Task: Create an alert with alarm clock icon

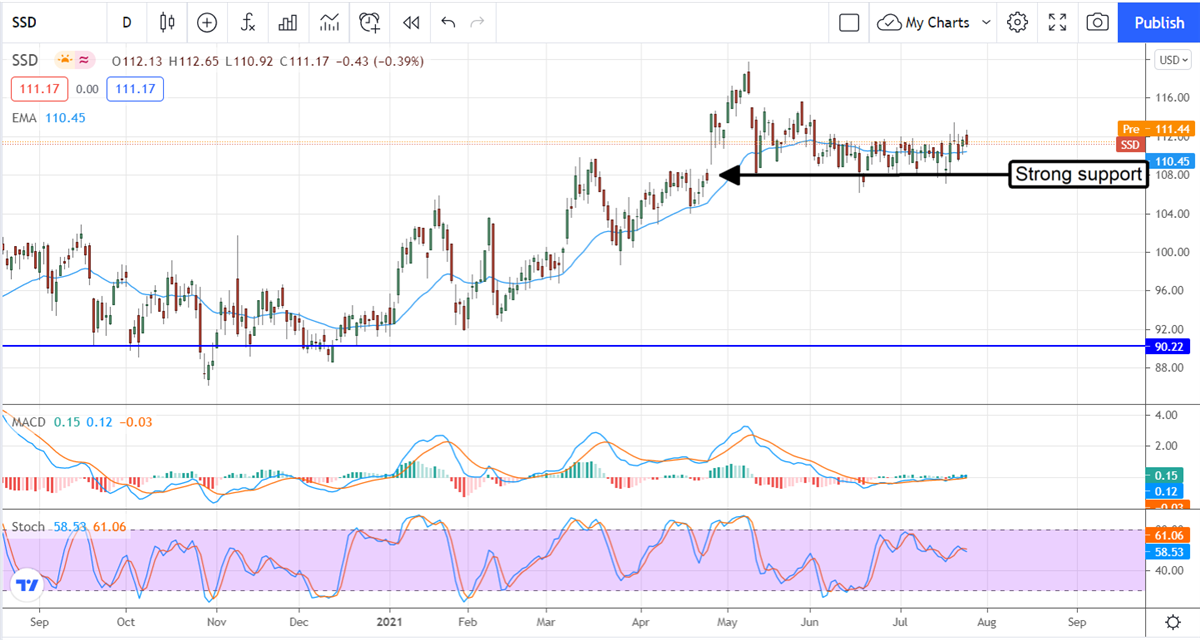Action: [x=370, y=22]
